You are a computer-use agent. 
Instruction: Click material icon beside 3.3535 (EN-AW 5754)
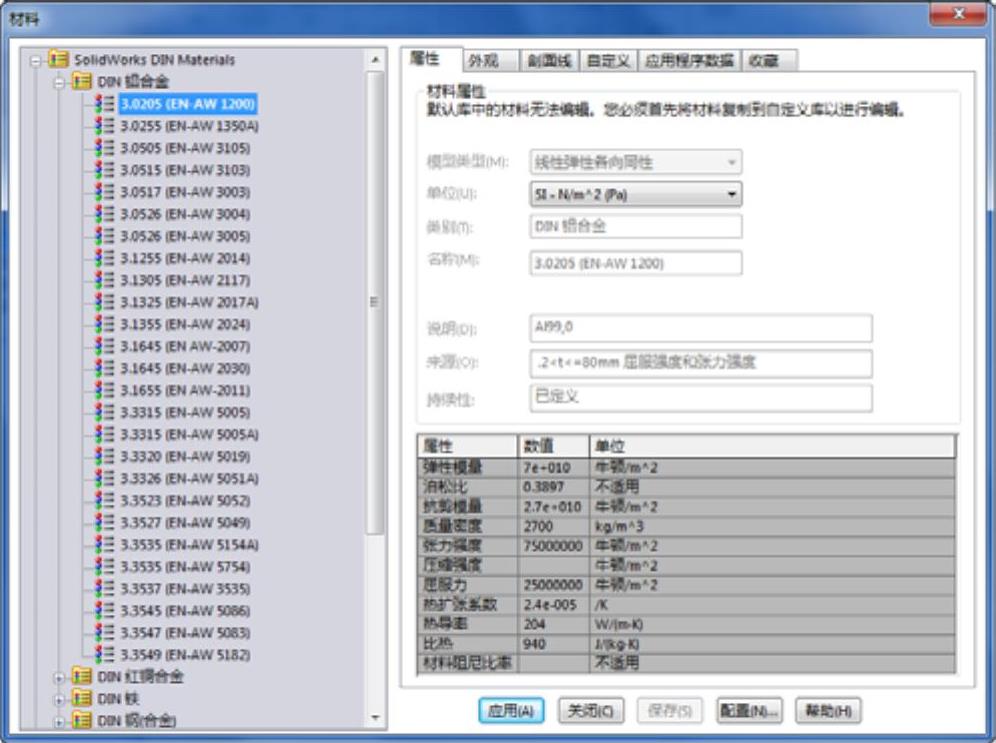click(x=105, y=566)
